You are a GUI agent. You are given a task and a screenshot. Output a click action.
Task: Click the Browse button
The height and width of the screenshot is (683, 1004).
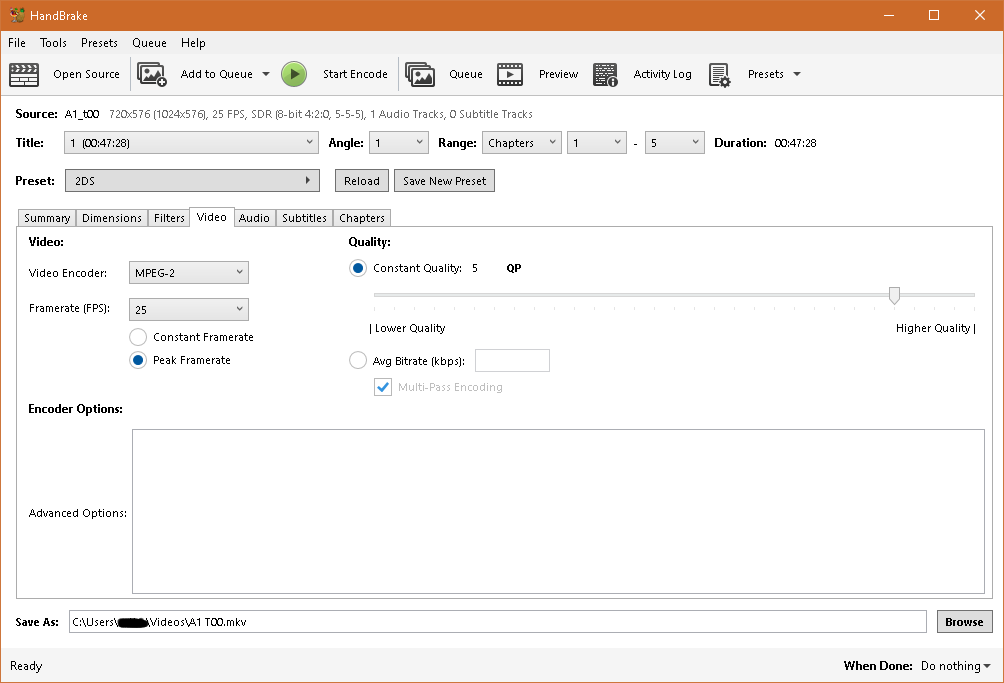click(964, 622)
